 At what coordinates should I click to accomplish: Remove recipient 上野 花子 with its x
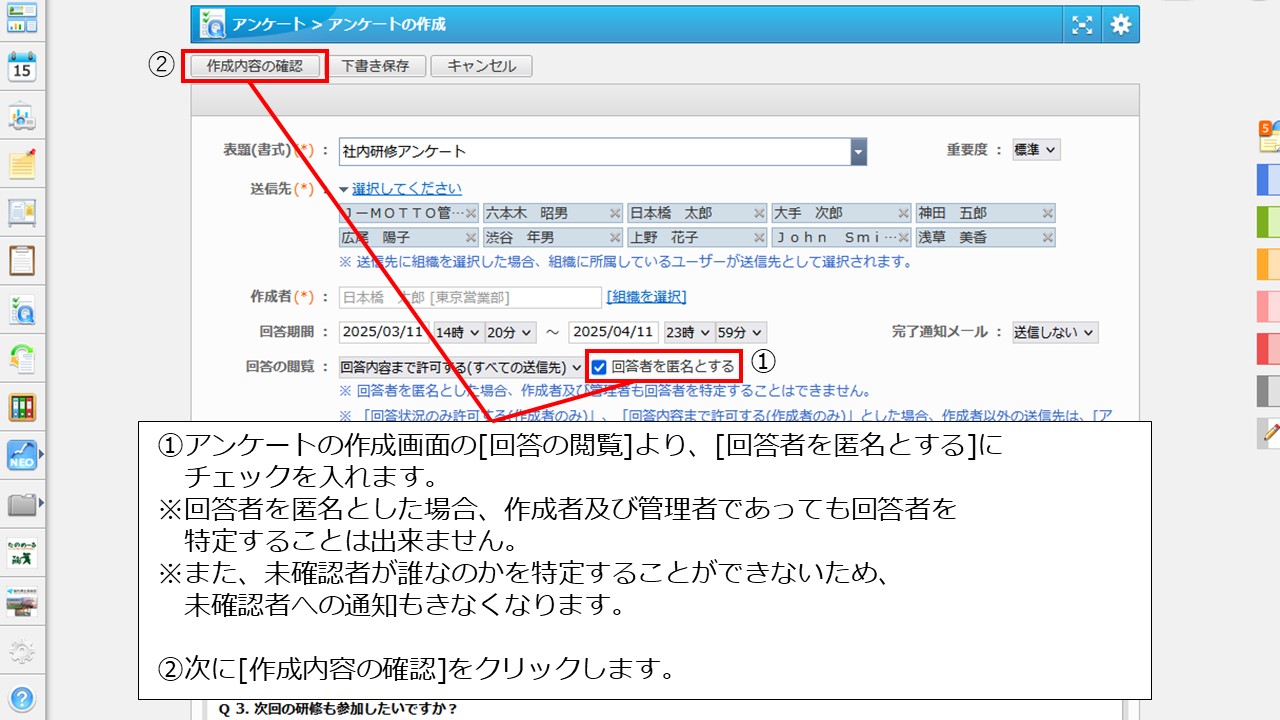(759, 238)
